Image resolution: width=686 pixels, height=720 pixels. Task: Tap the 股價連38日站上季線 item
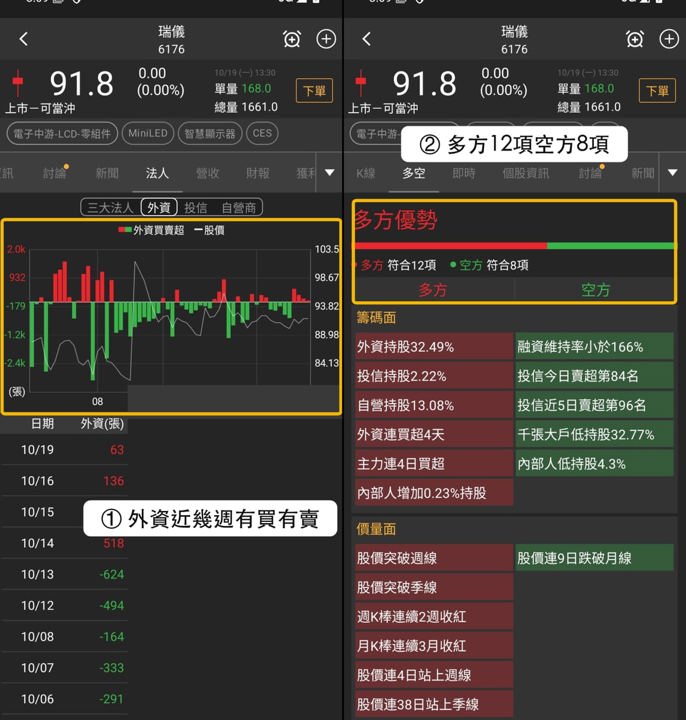point(434,704)
